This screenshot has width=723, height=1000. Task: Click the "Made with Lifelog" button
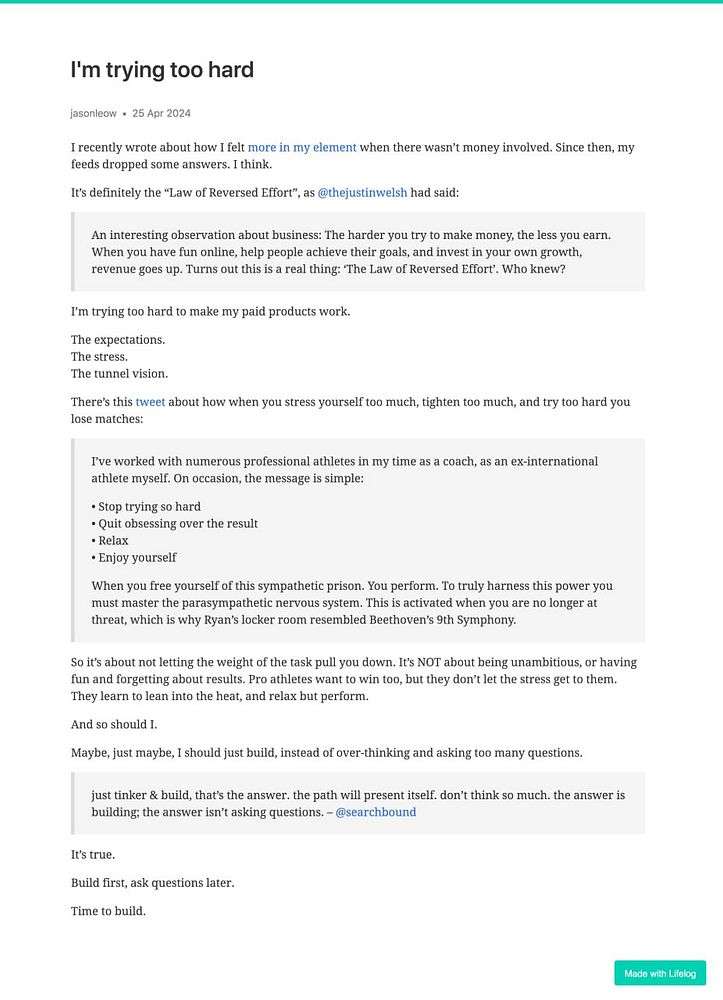[x=660, y=973]
